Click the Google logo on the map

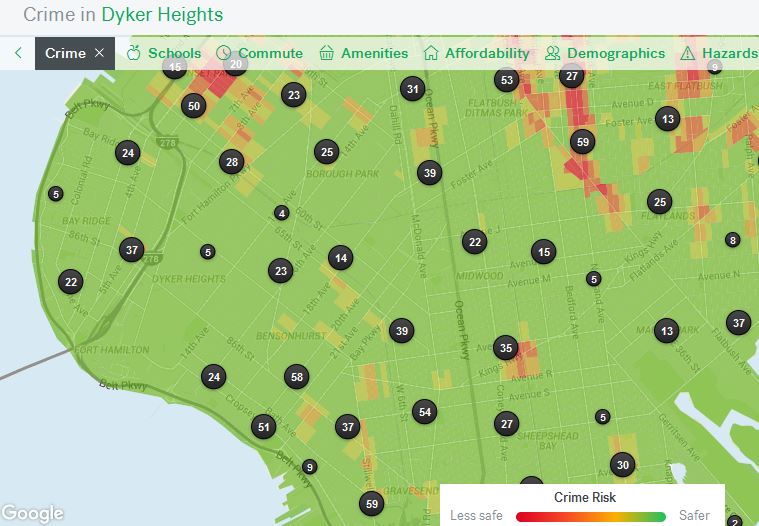click(x=33, y=513)
